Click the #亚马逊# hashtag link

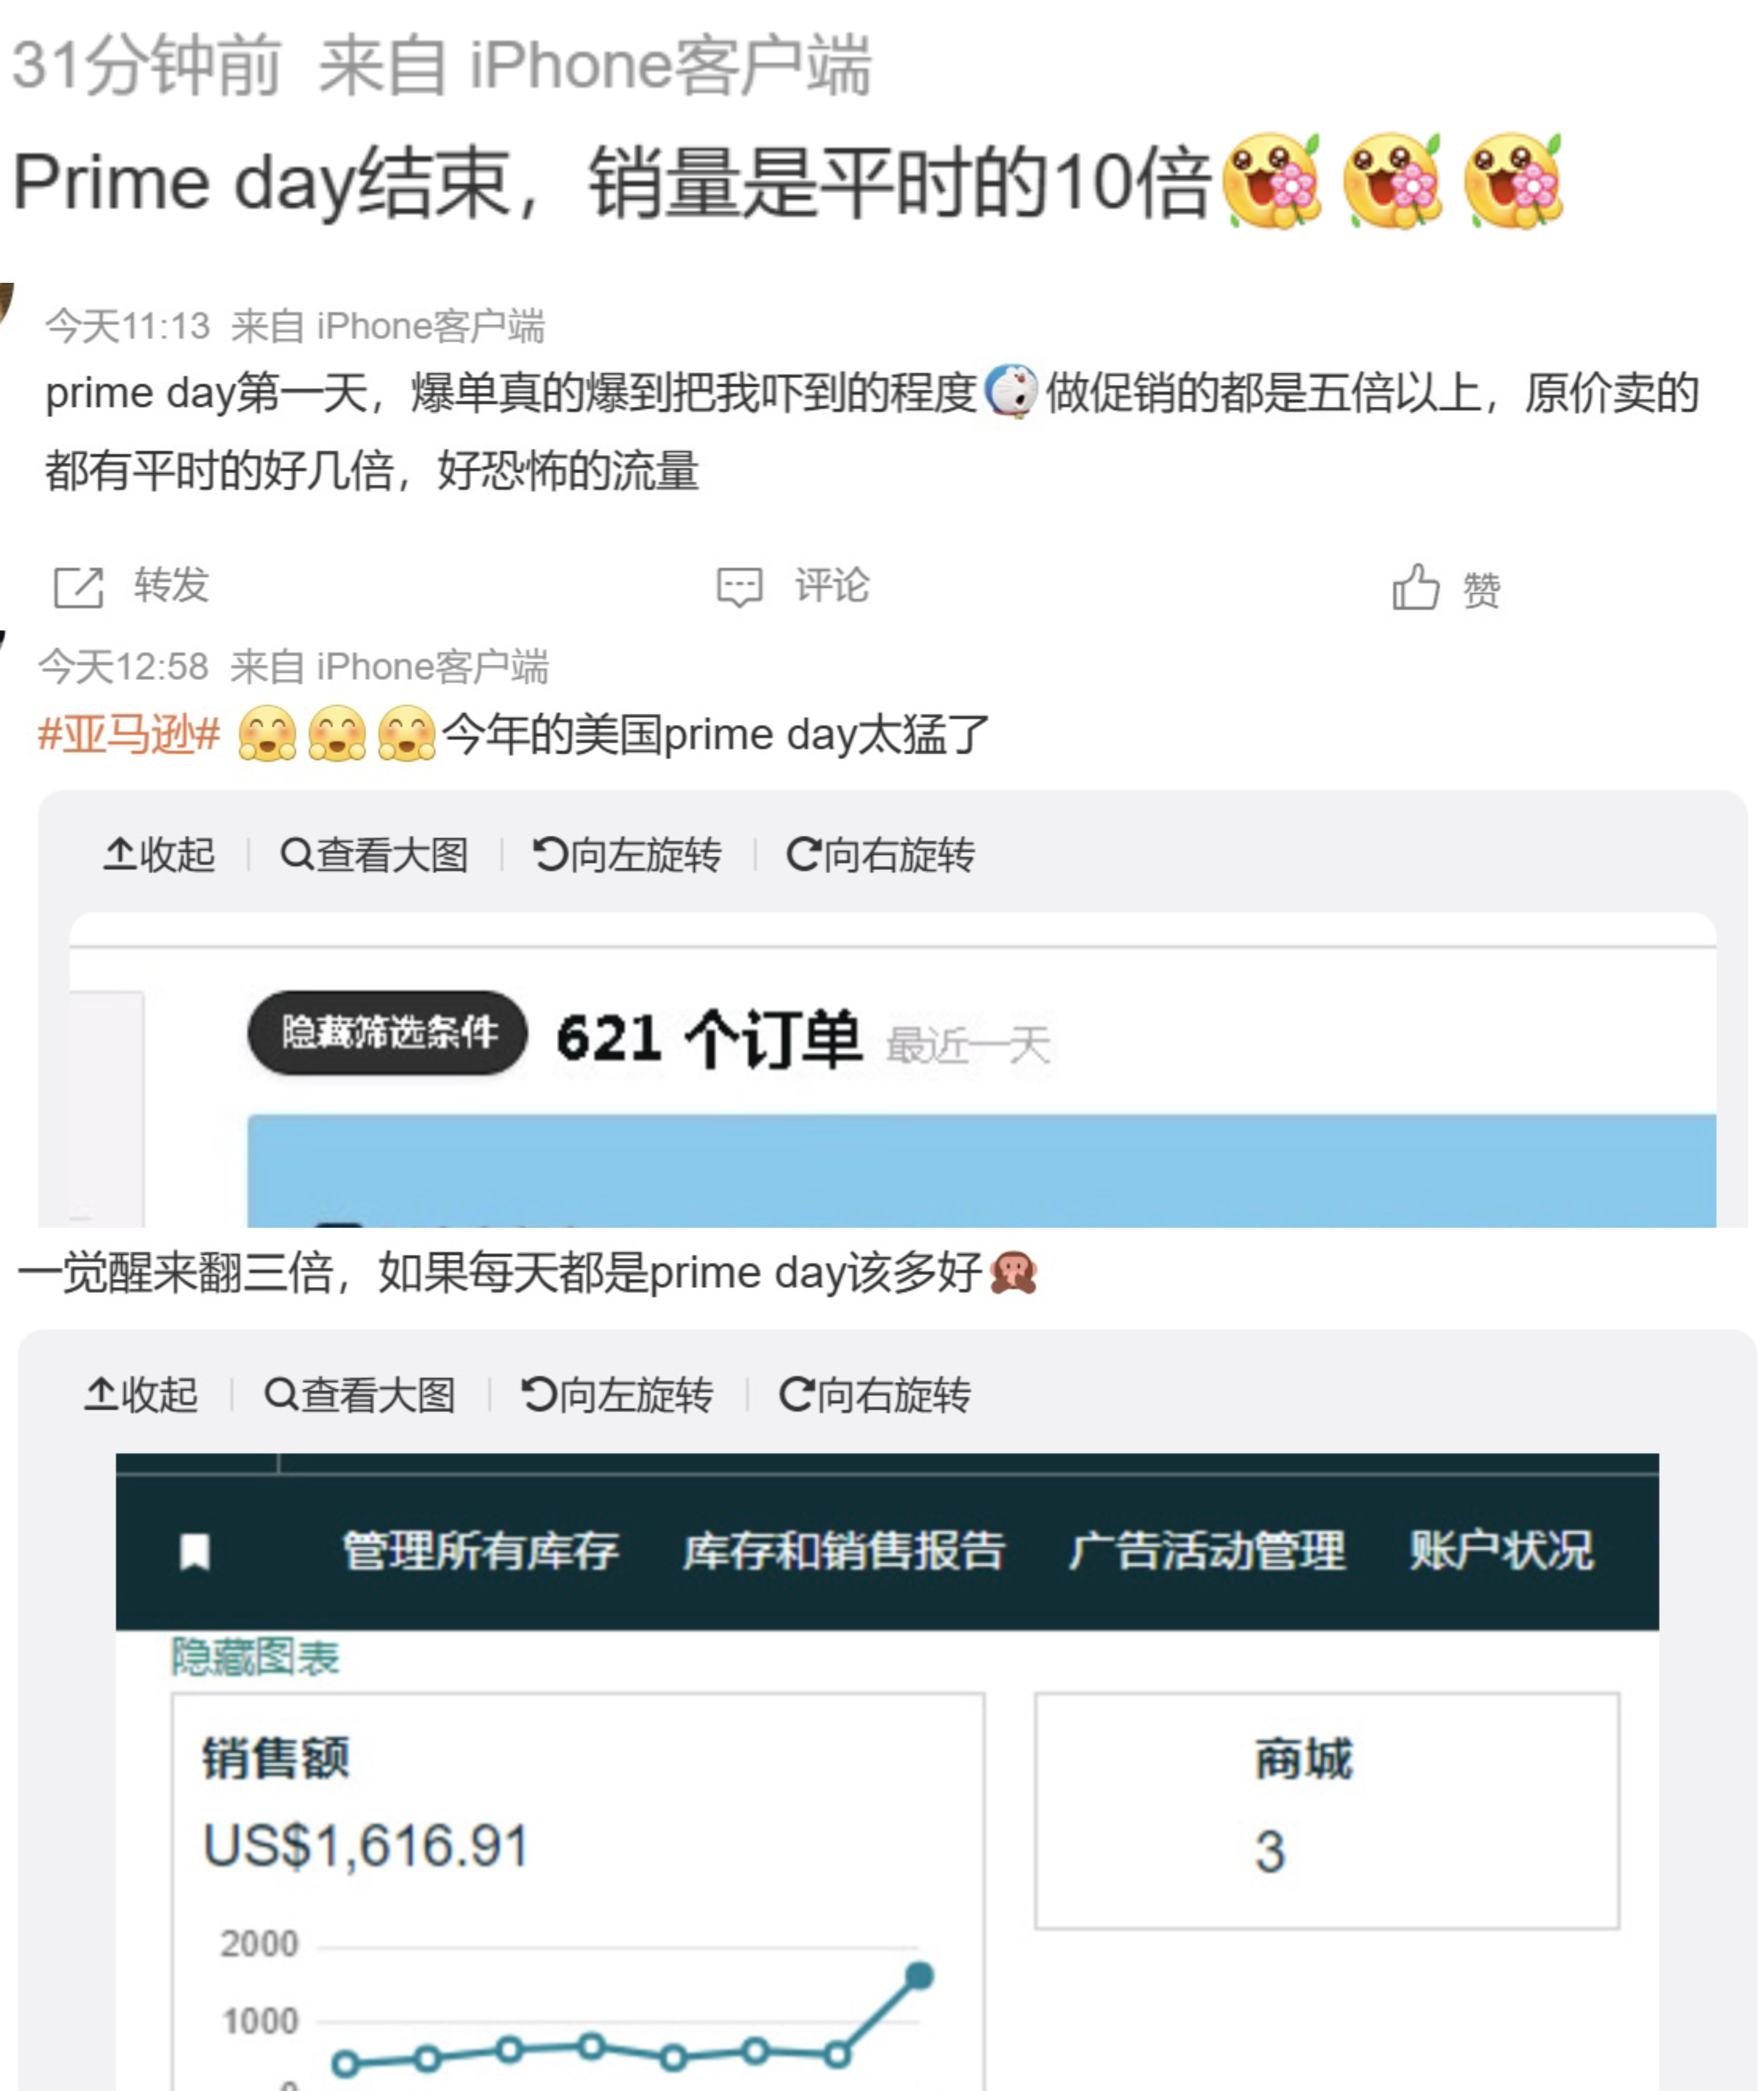coord(129,735)
